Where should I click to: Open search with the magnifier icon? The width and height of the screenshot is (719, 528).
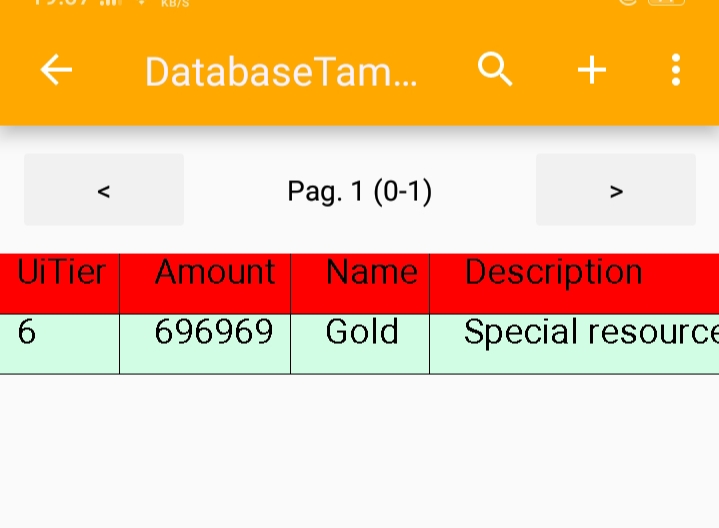click(x=495, y=70)
